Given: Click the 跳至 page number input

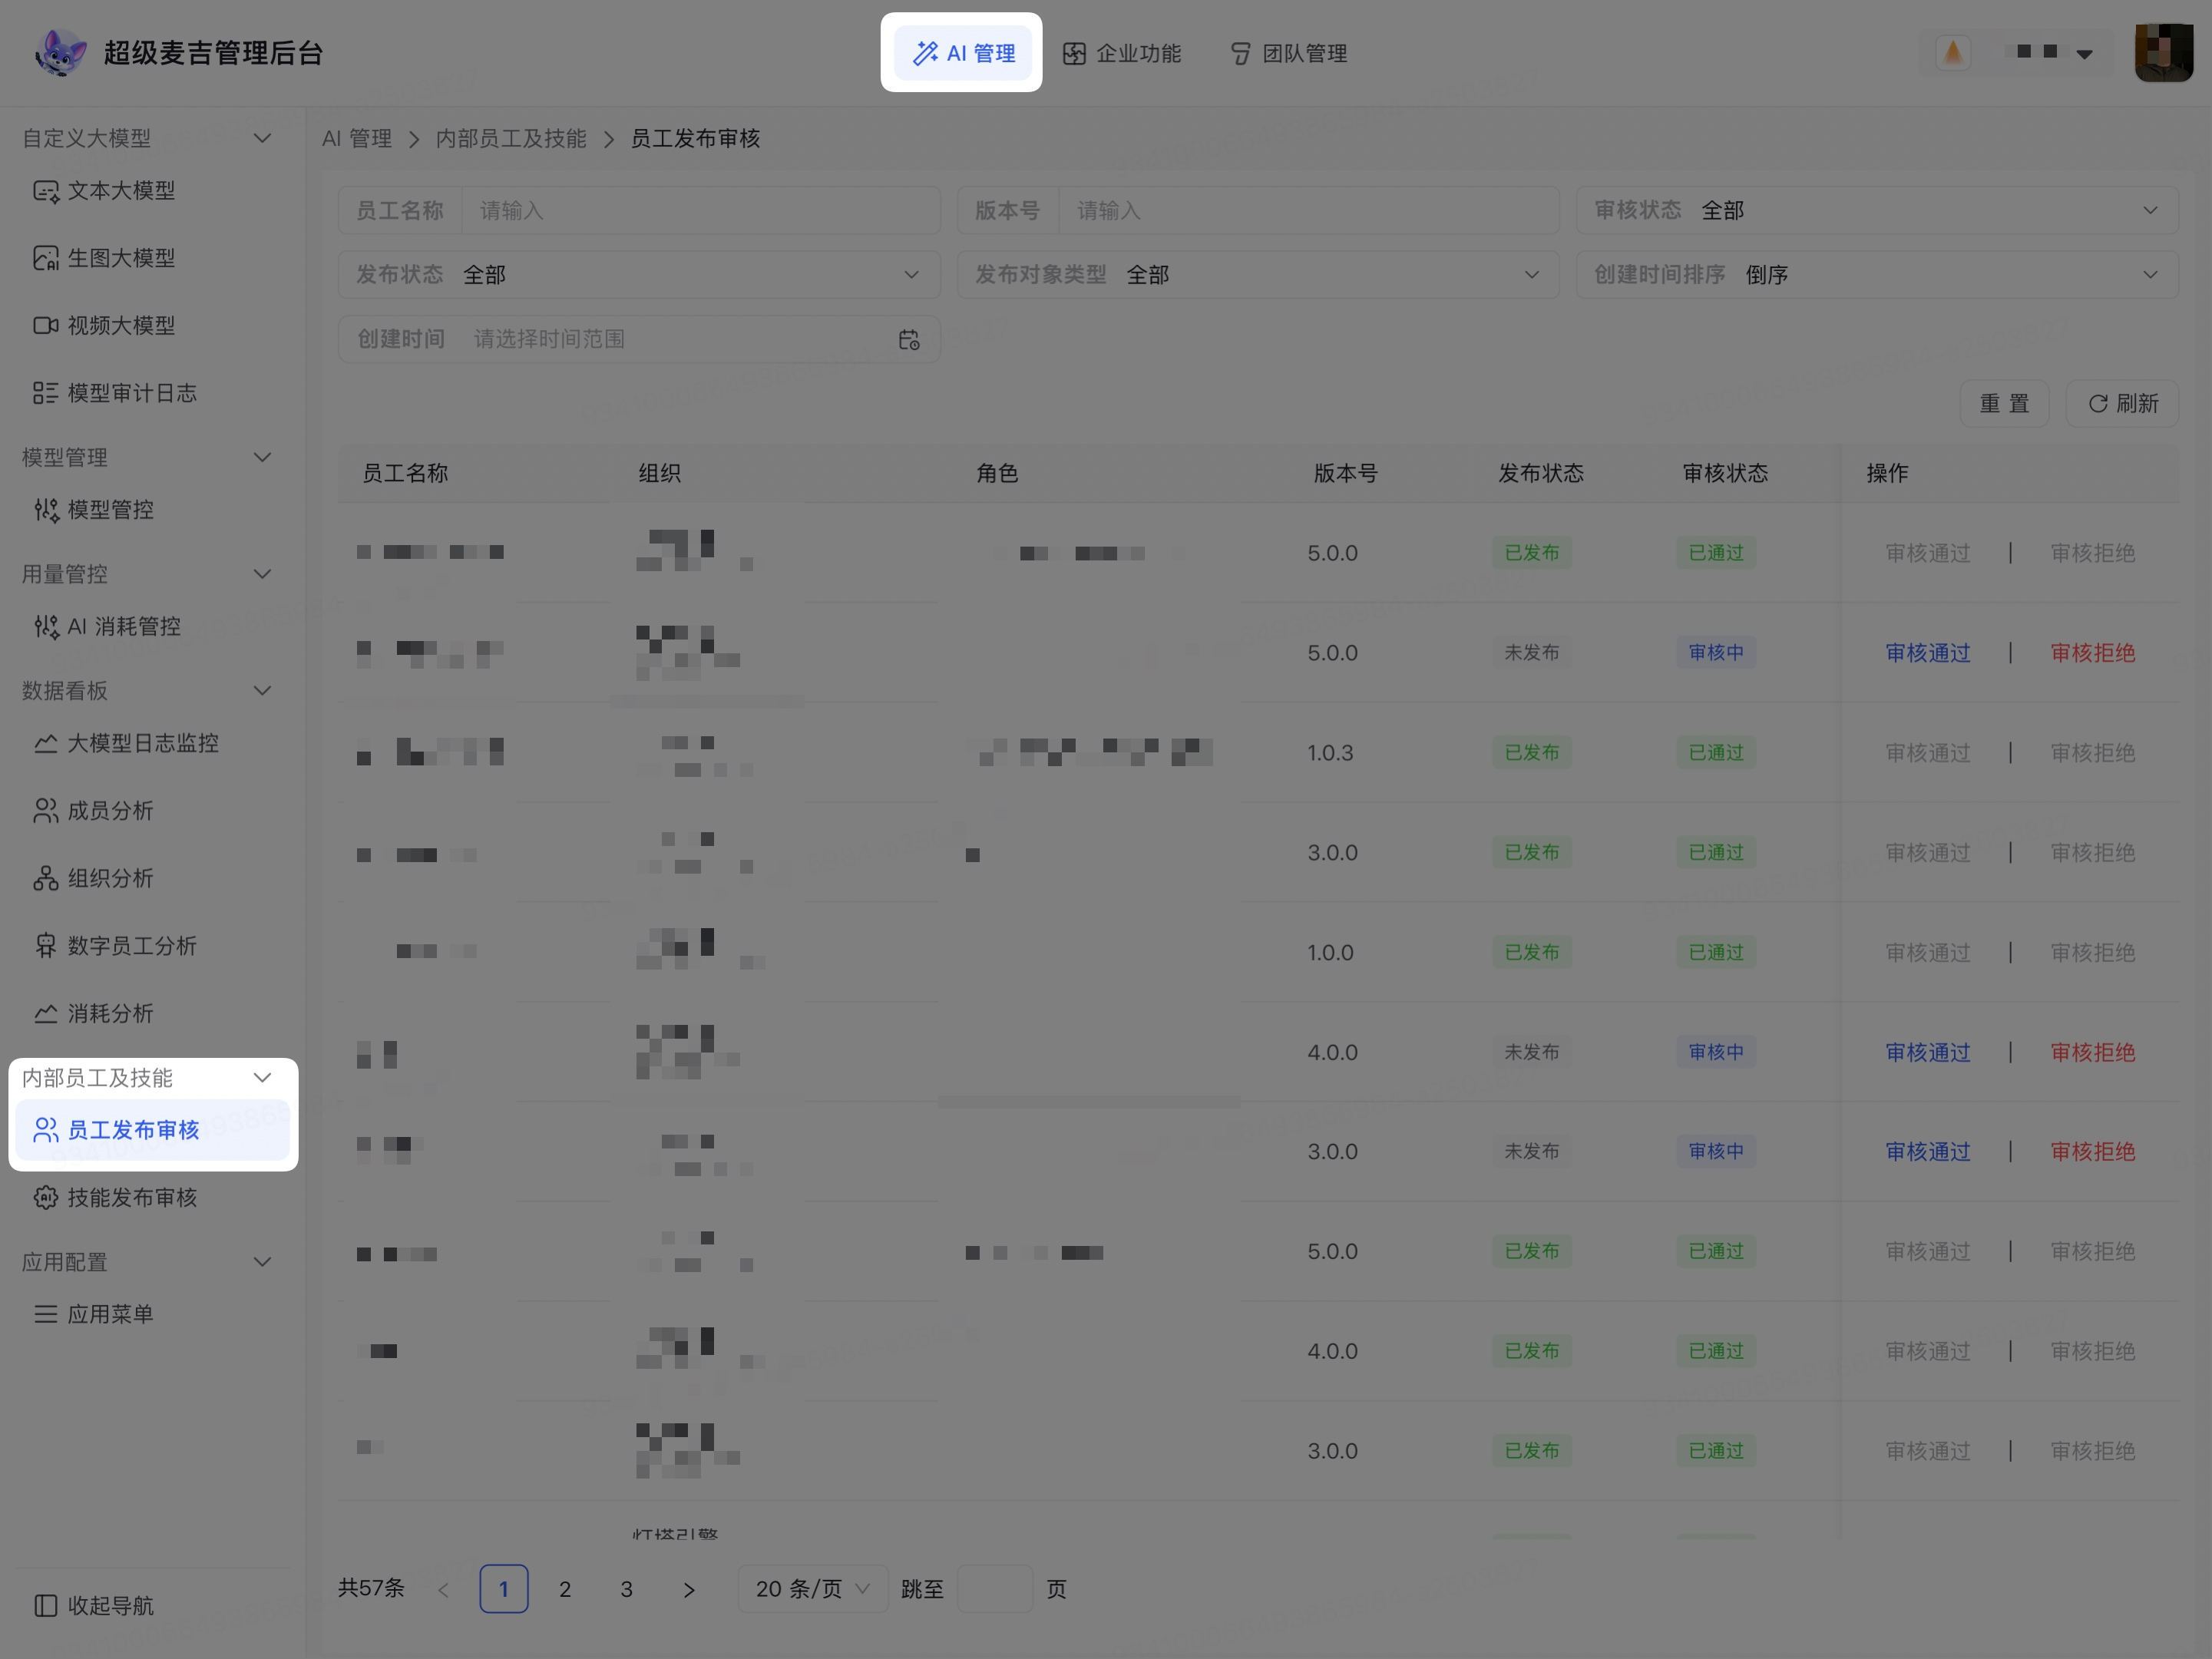Looking at the screenshot, I should tap(995, 1589).
